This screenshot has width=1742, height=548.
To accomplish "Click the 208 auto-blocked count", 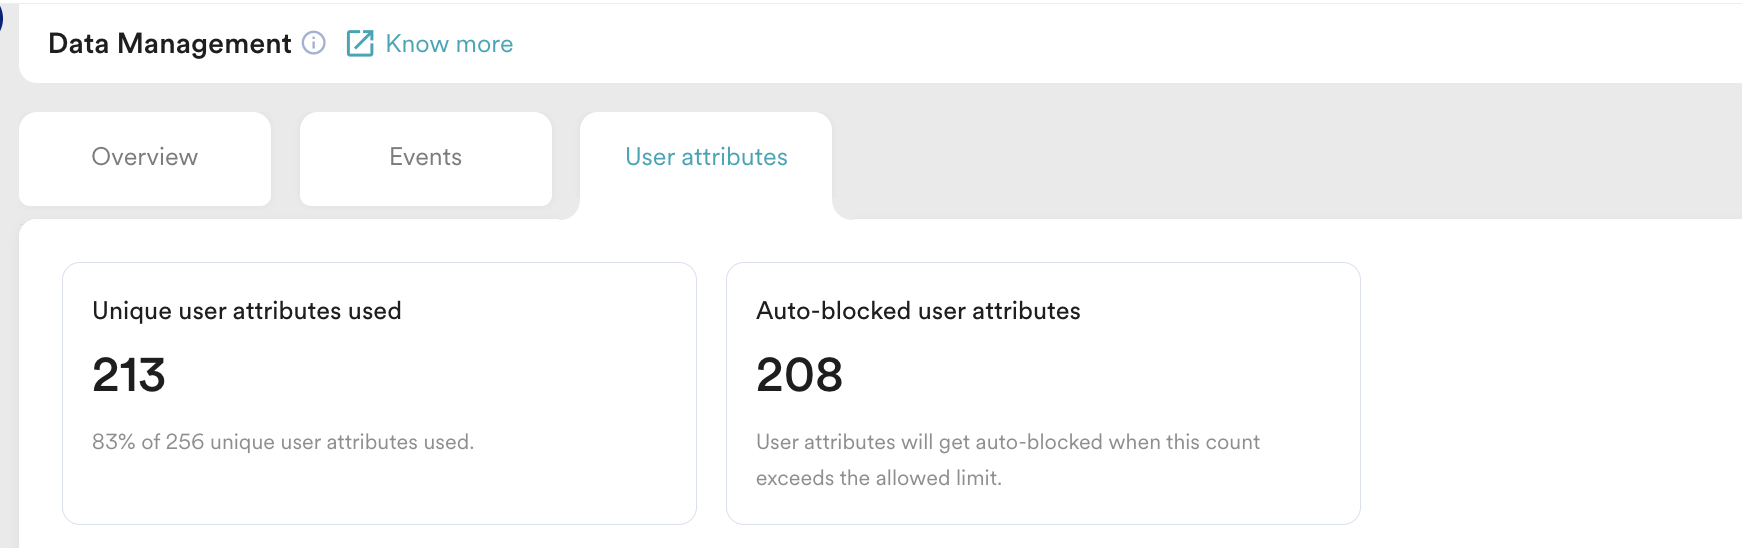I will tap(799, 375).
